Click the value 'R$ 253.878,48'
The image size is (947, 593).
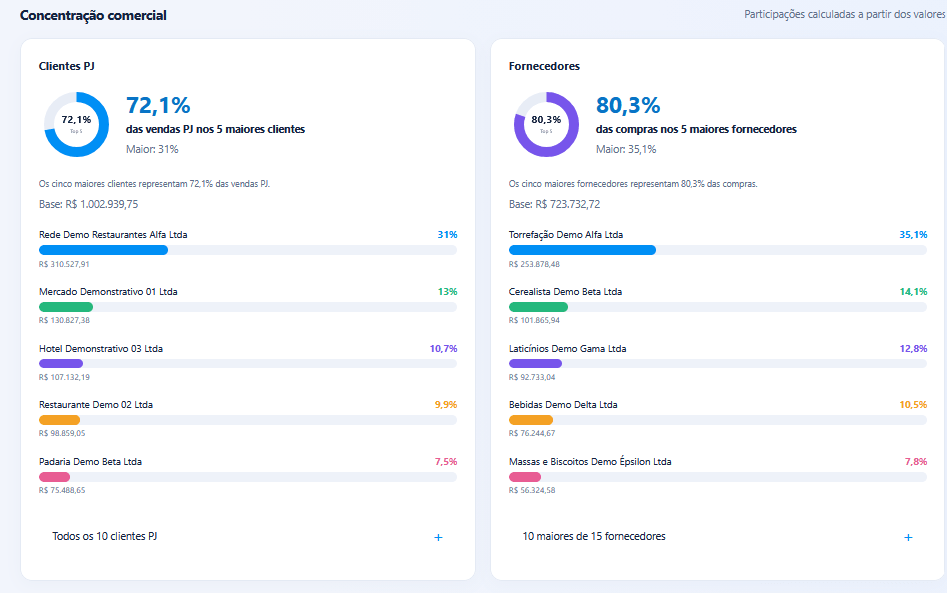pyautogui.click(x=534, y=264)
